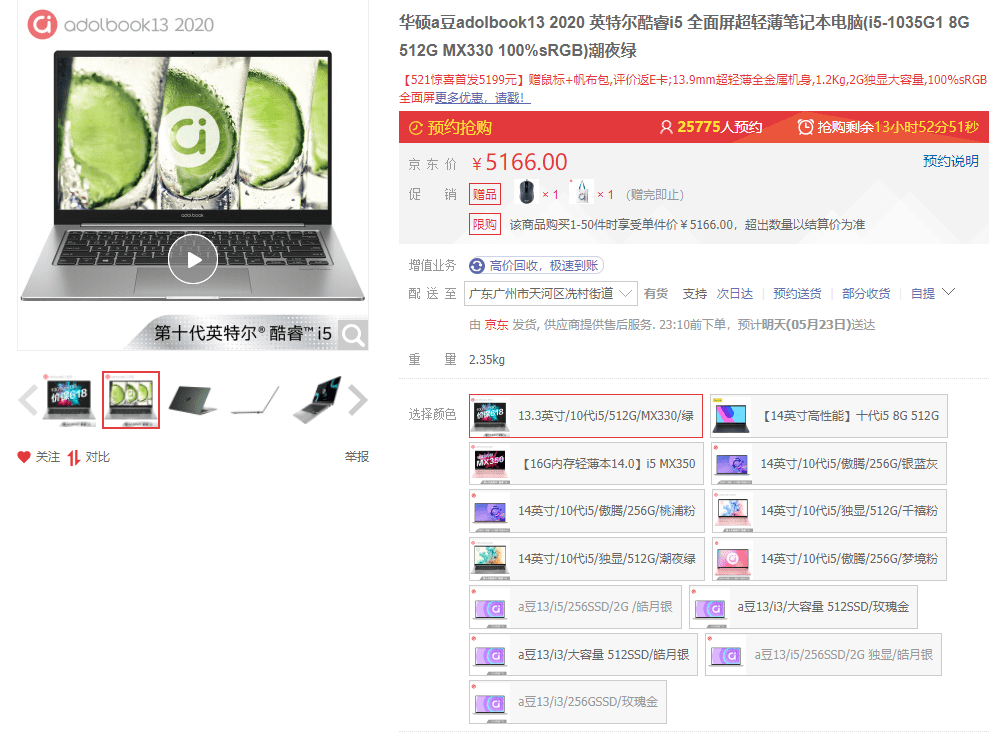The image size is (994, 739).
Task: Favorite the product with the heart 关注 icon
Action: click(22, 455)
